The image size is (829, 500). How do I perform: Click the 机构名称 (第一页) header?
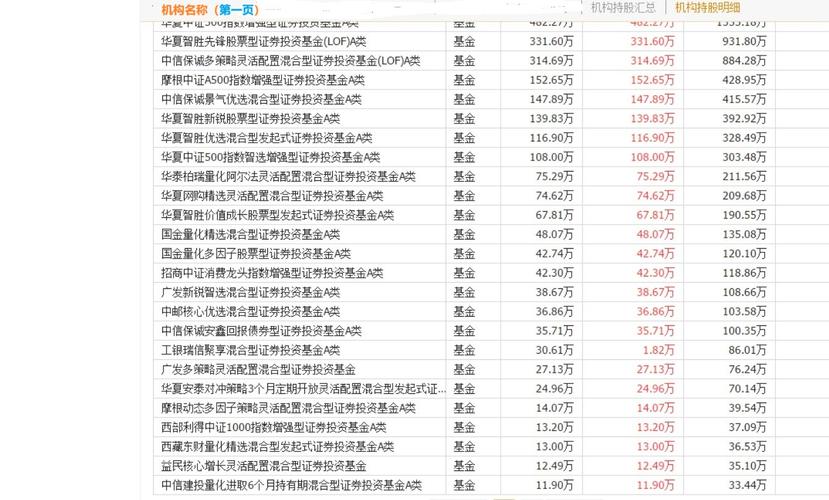pos(210,10)
